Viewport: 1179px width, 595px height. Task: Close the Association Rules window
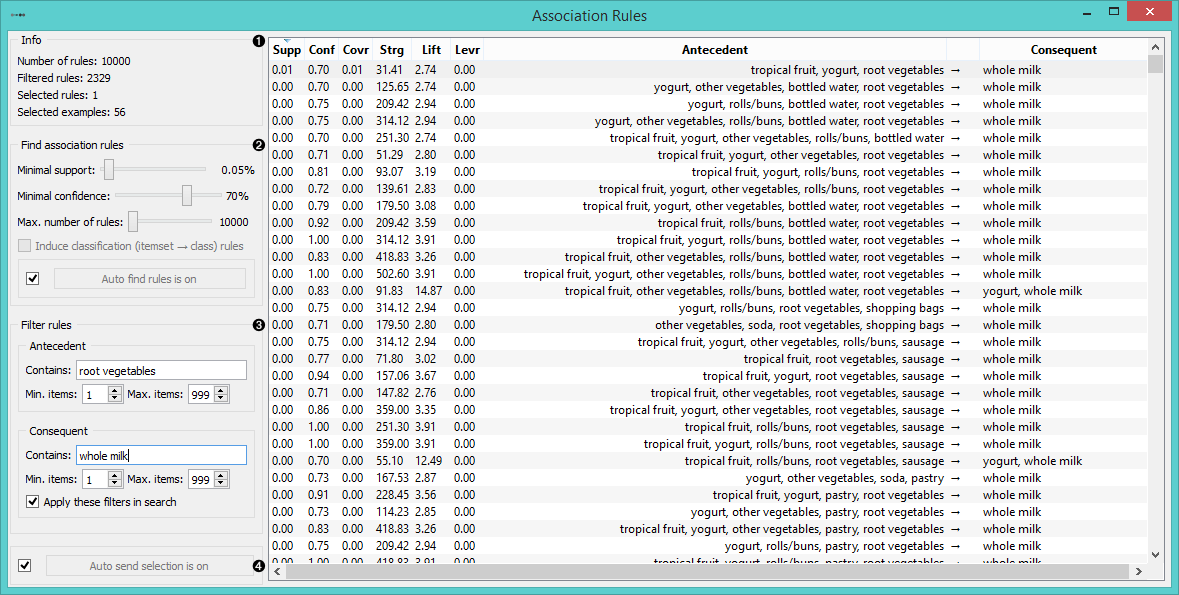coord(1150,11)
